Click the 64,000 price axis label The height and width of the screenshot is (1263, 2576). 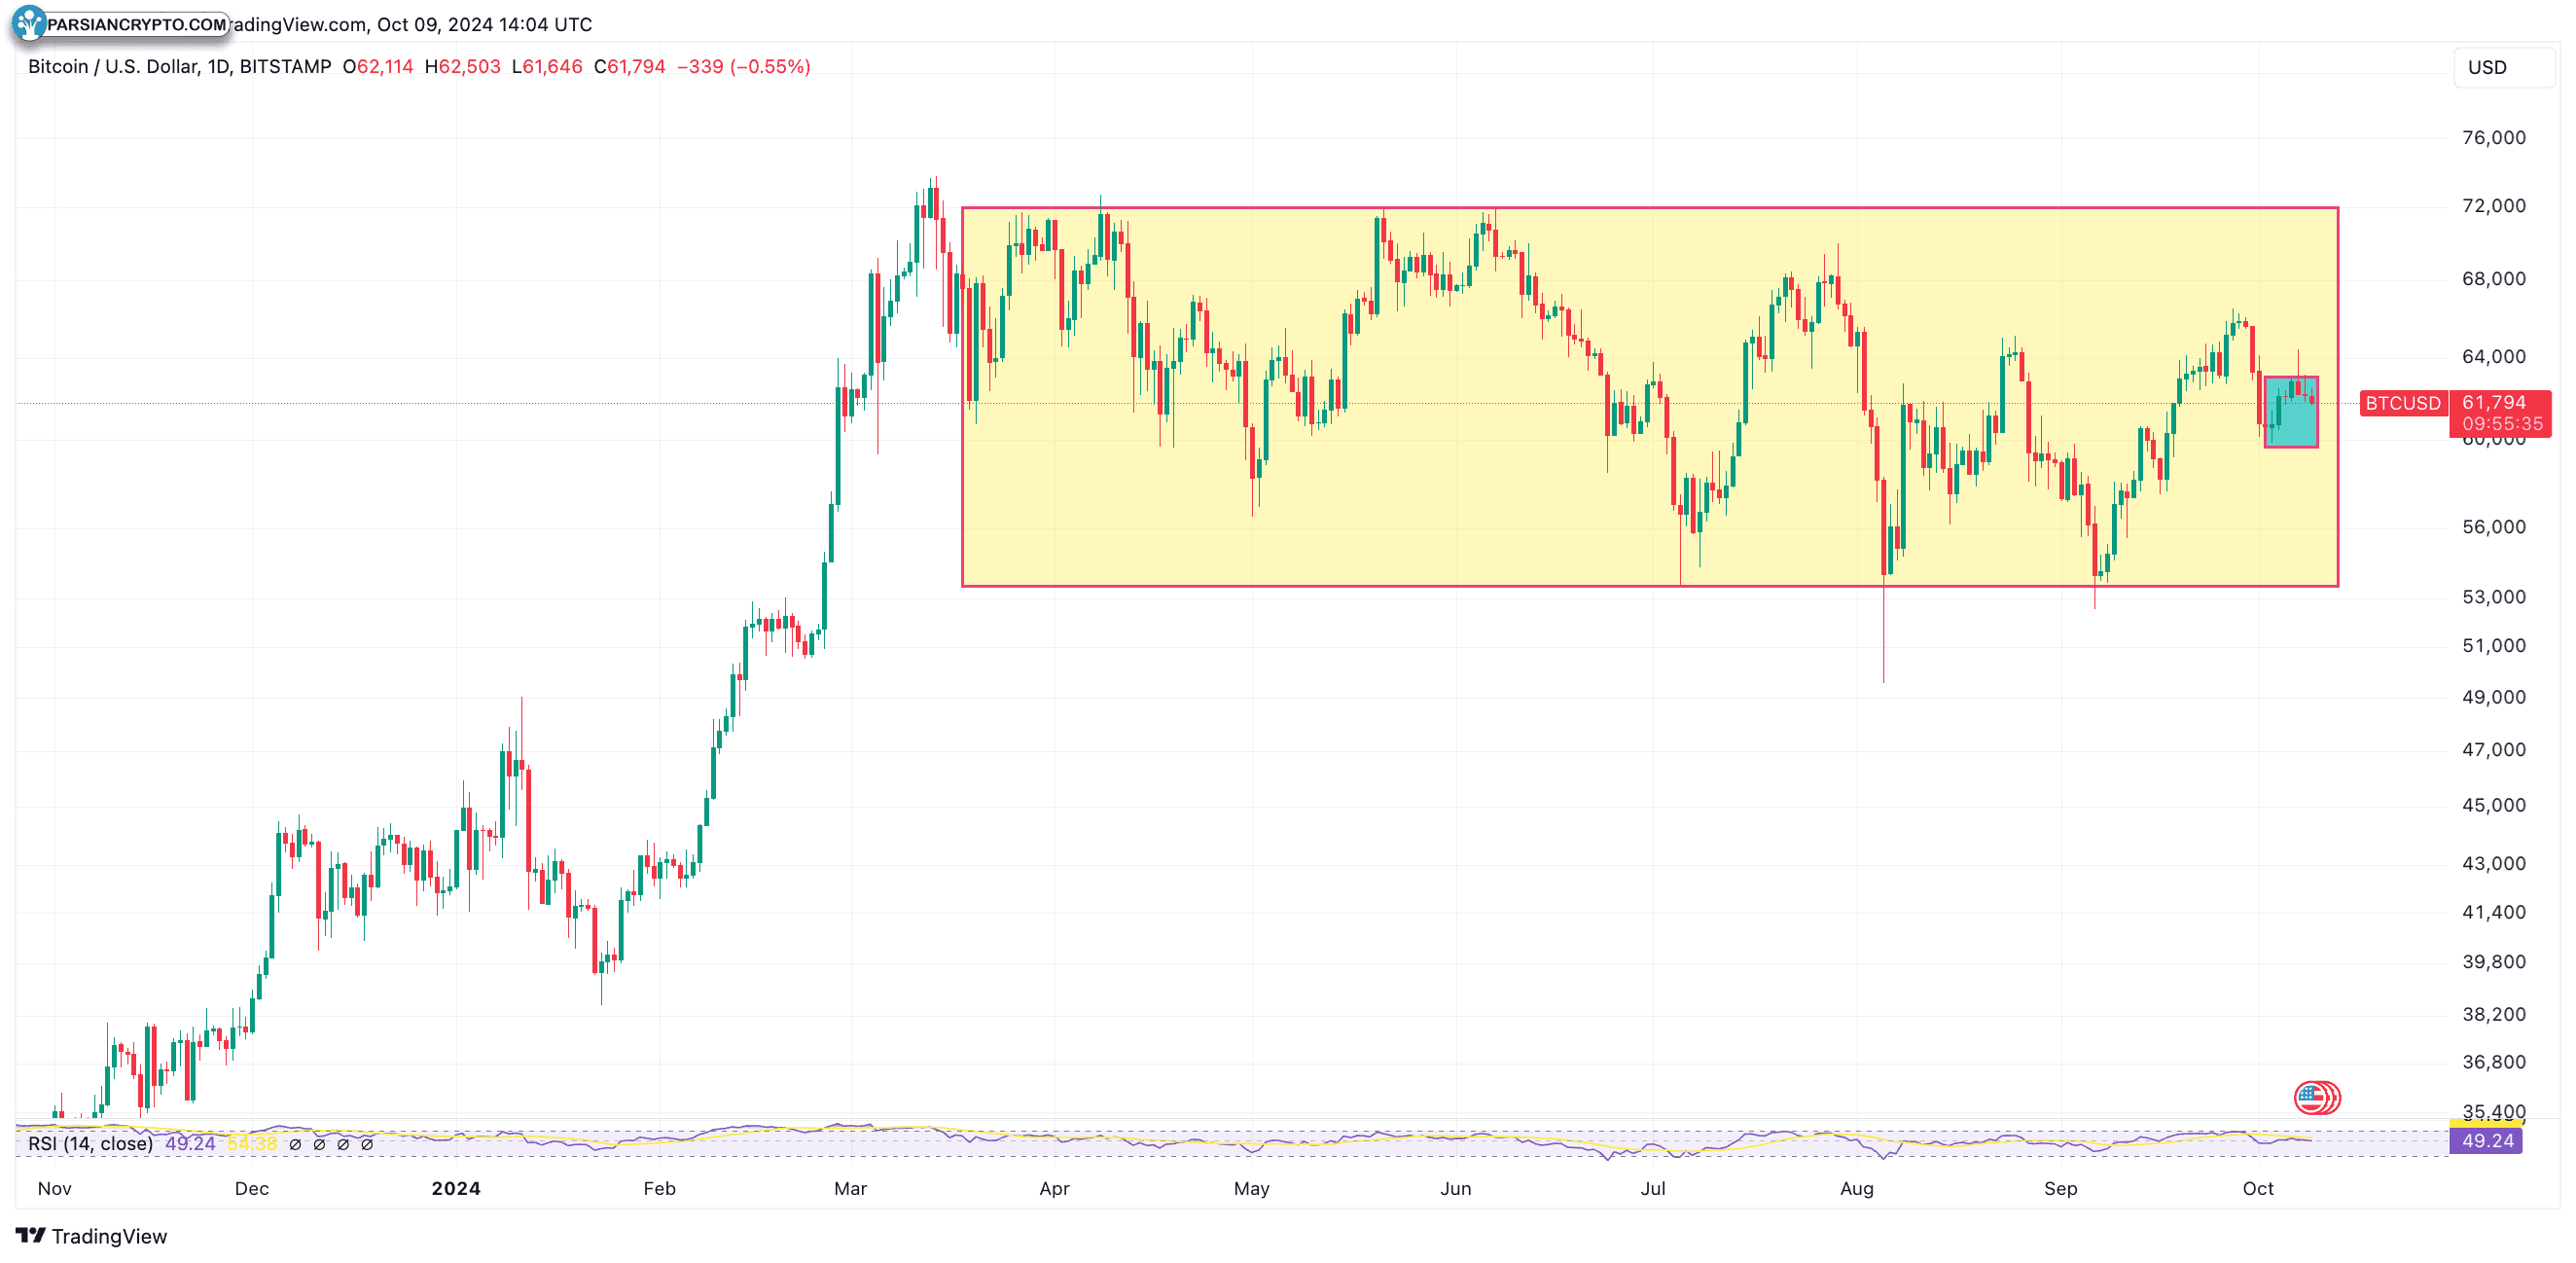point(2494,357)
